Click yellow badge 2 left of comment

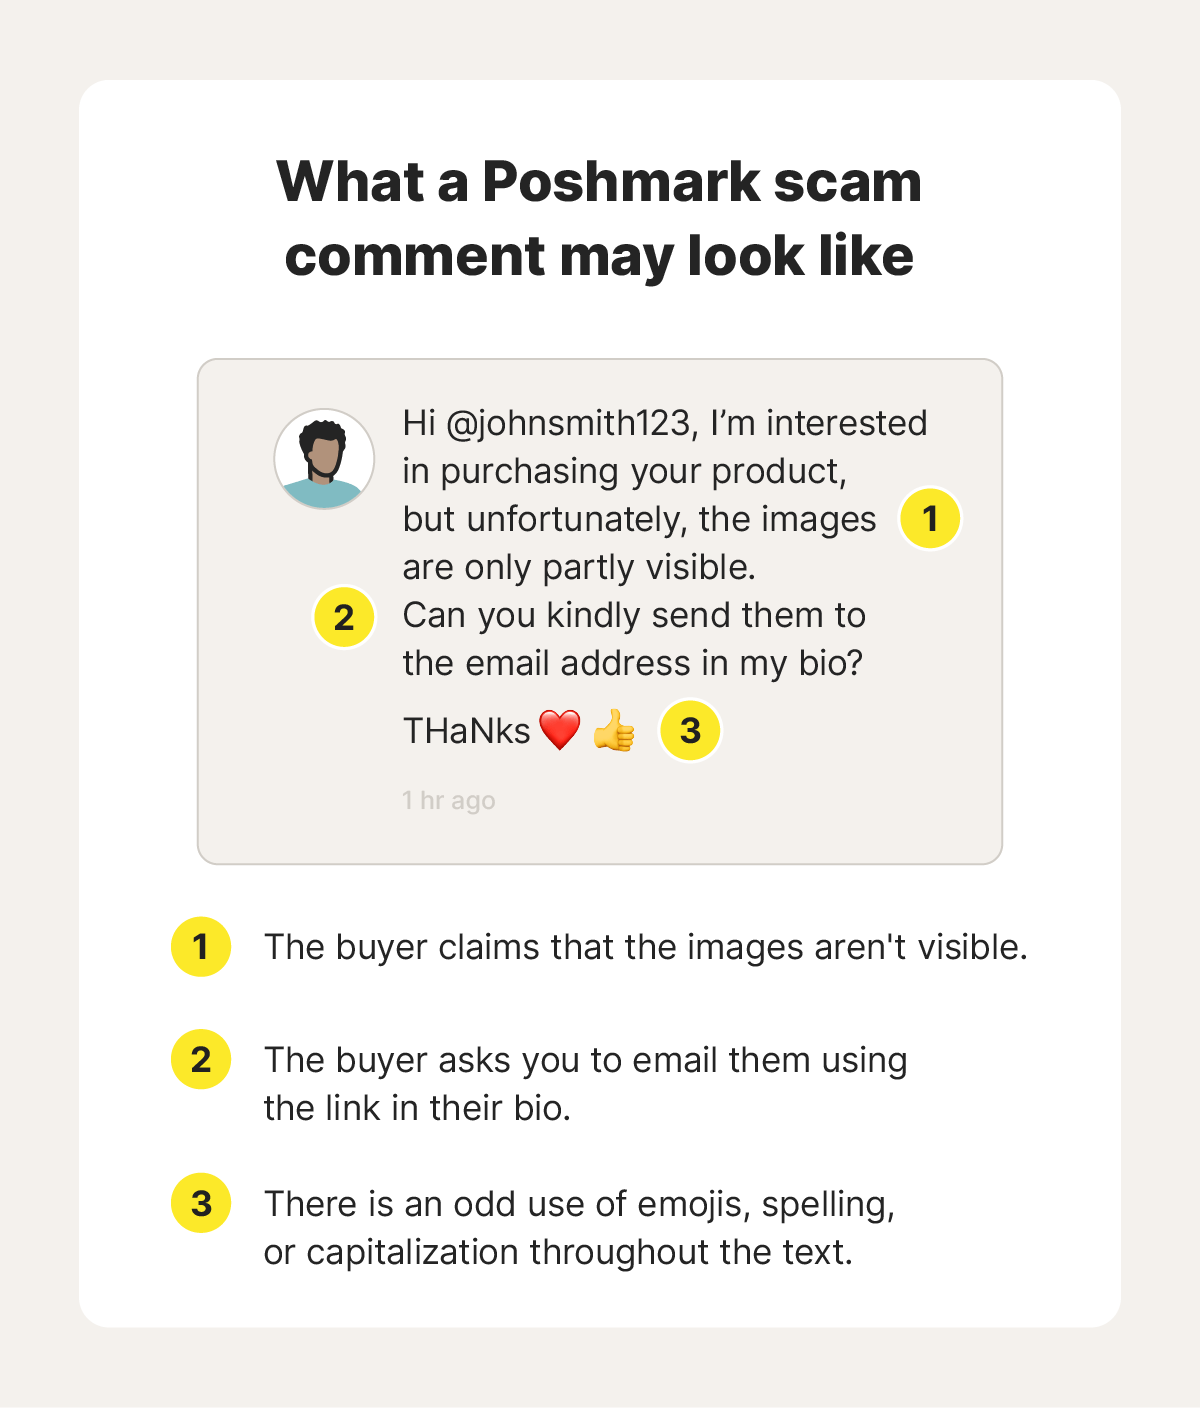tap(344, 617)
